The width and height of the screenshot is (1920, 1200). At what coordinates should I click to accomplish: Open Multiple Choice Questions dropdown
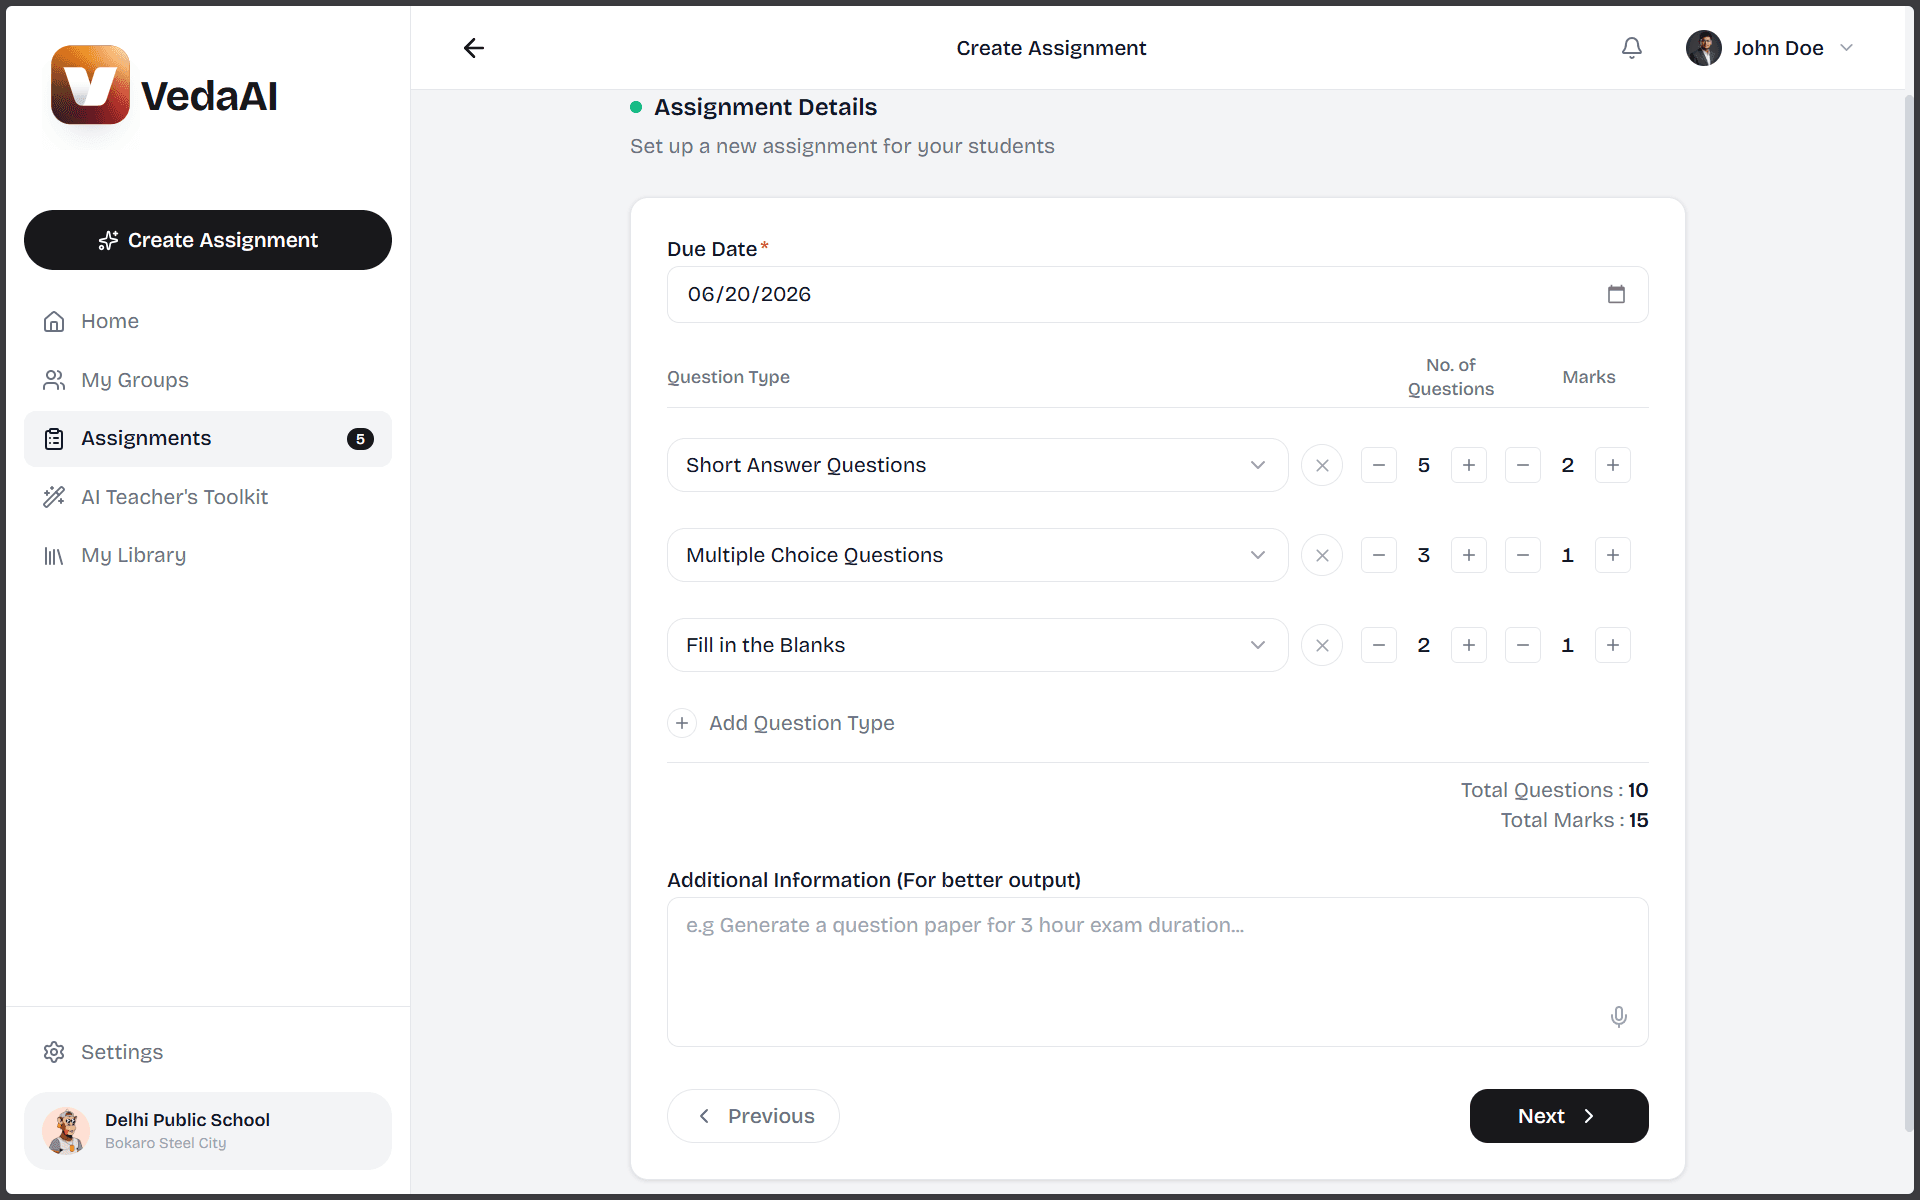(977, 555)
